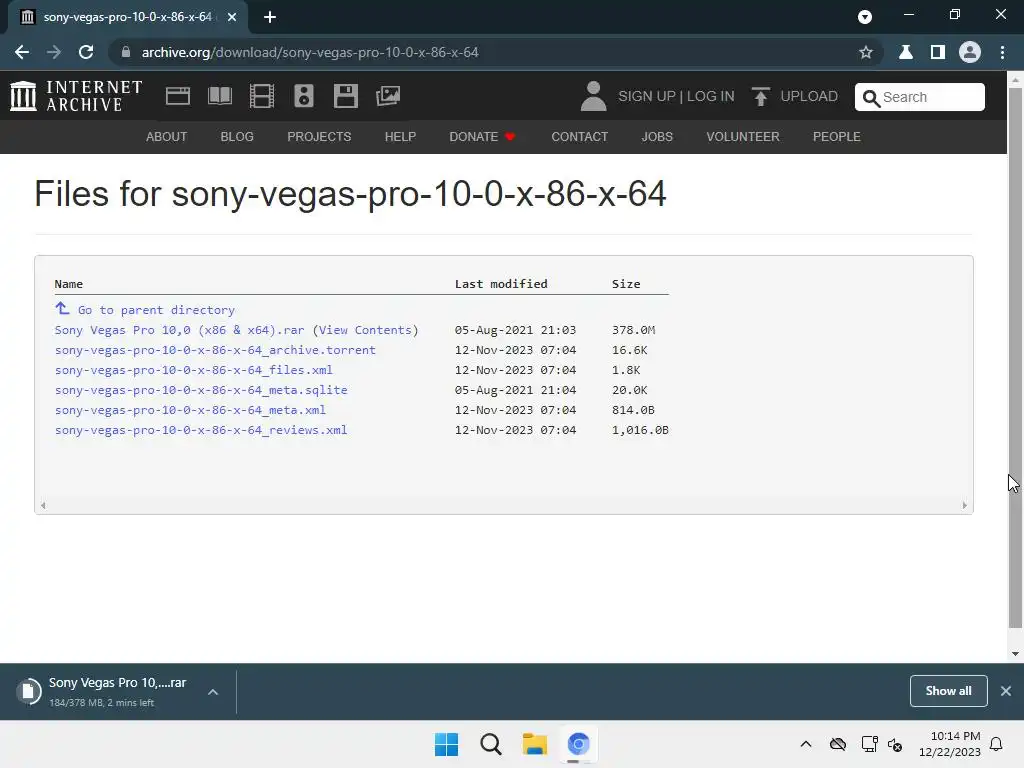Go back using the browser back arrow
Image resolution: width=1024 pixels, height=768 pixels.
point(22,52)
